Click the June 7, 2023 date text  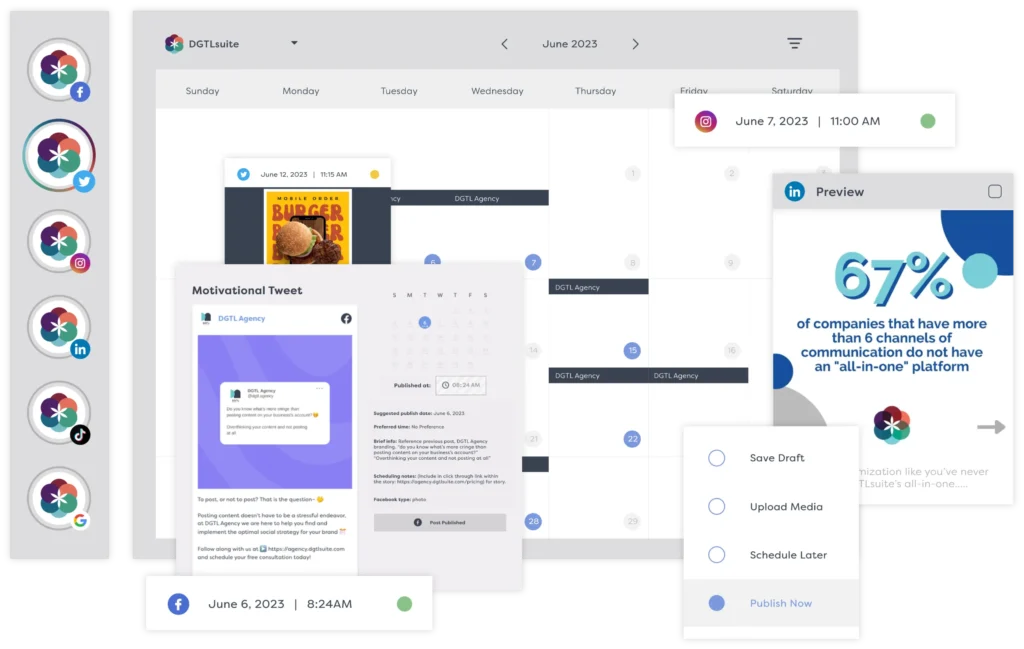click(771, 121)
